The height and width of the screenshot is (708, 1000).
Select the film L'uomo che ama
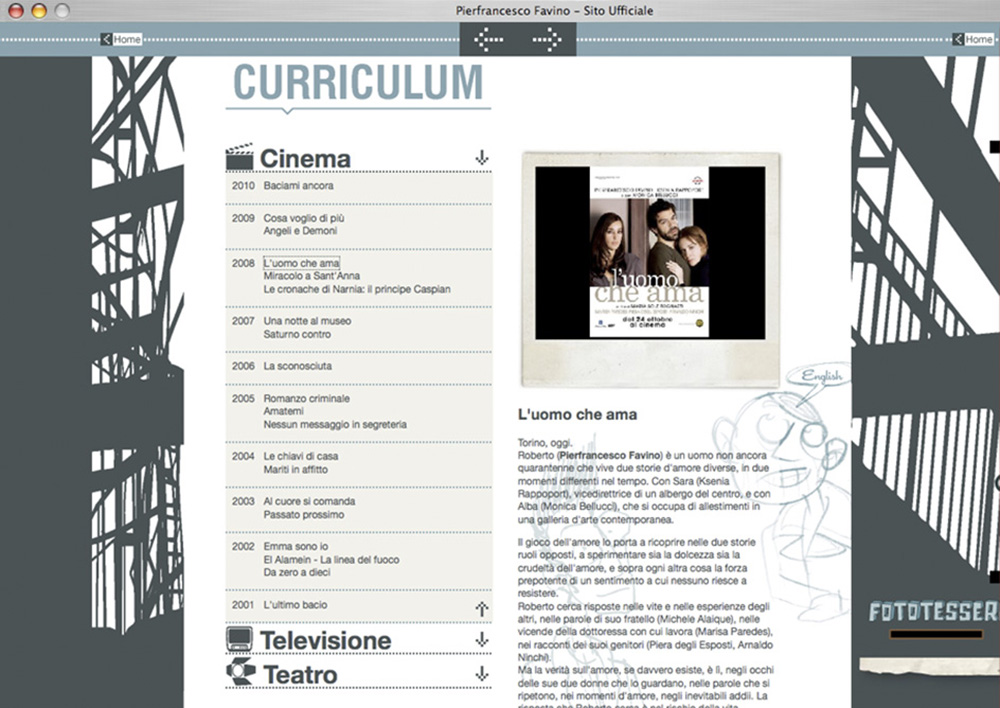[302, 263]
